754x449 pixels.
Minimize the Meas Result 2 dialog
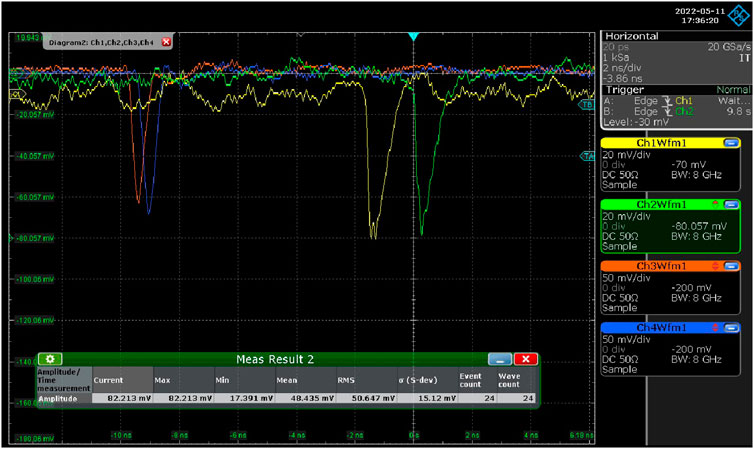point(500,359)
